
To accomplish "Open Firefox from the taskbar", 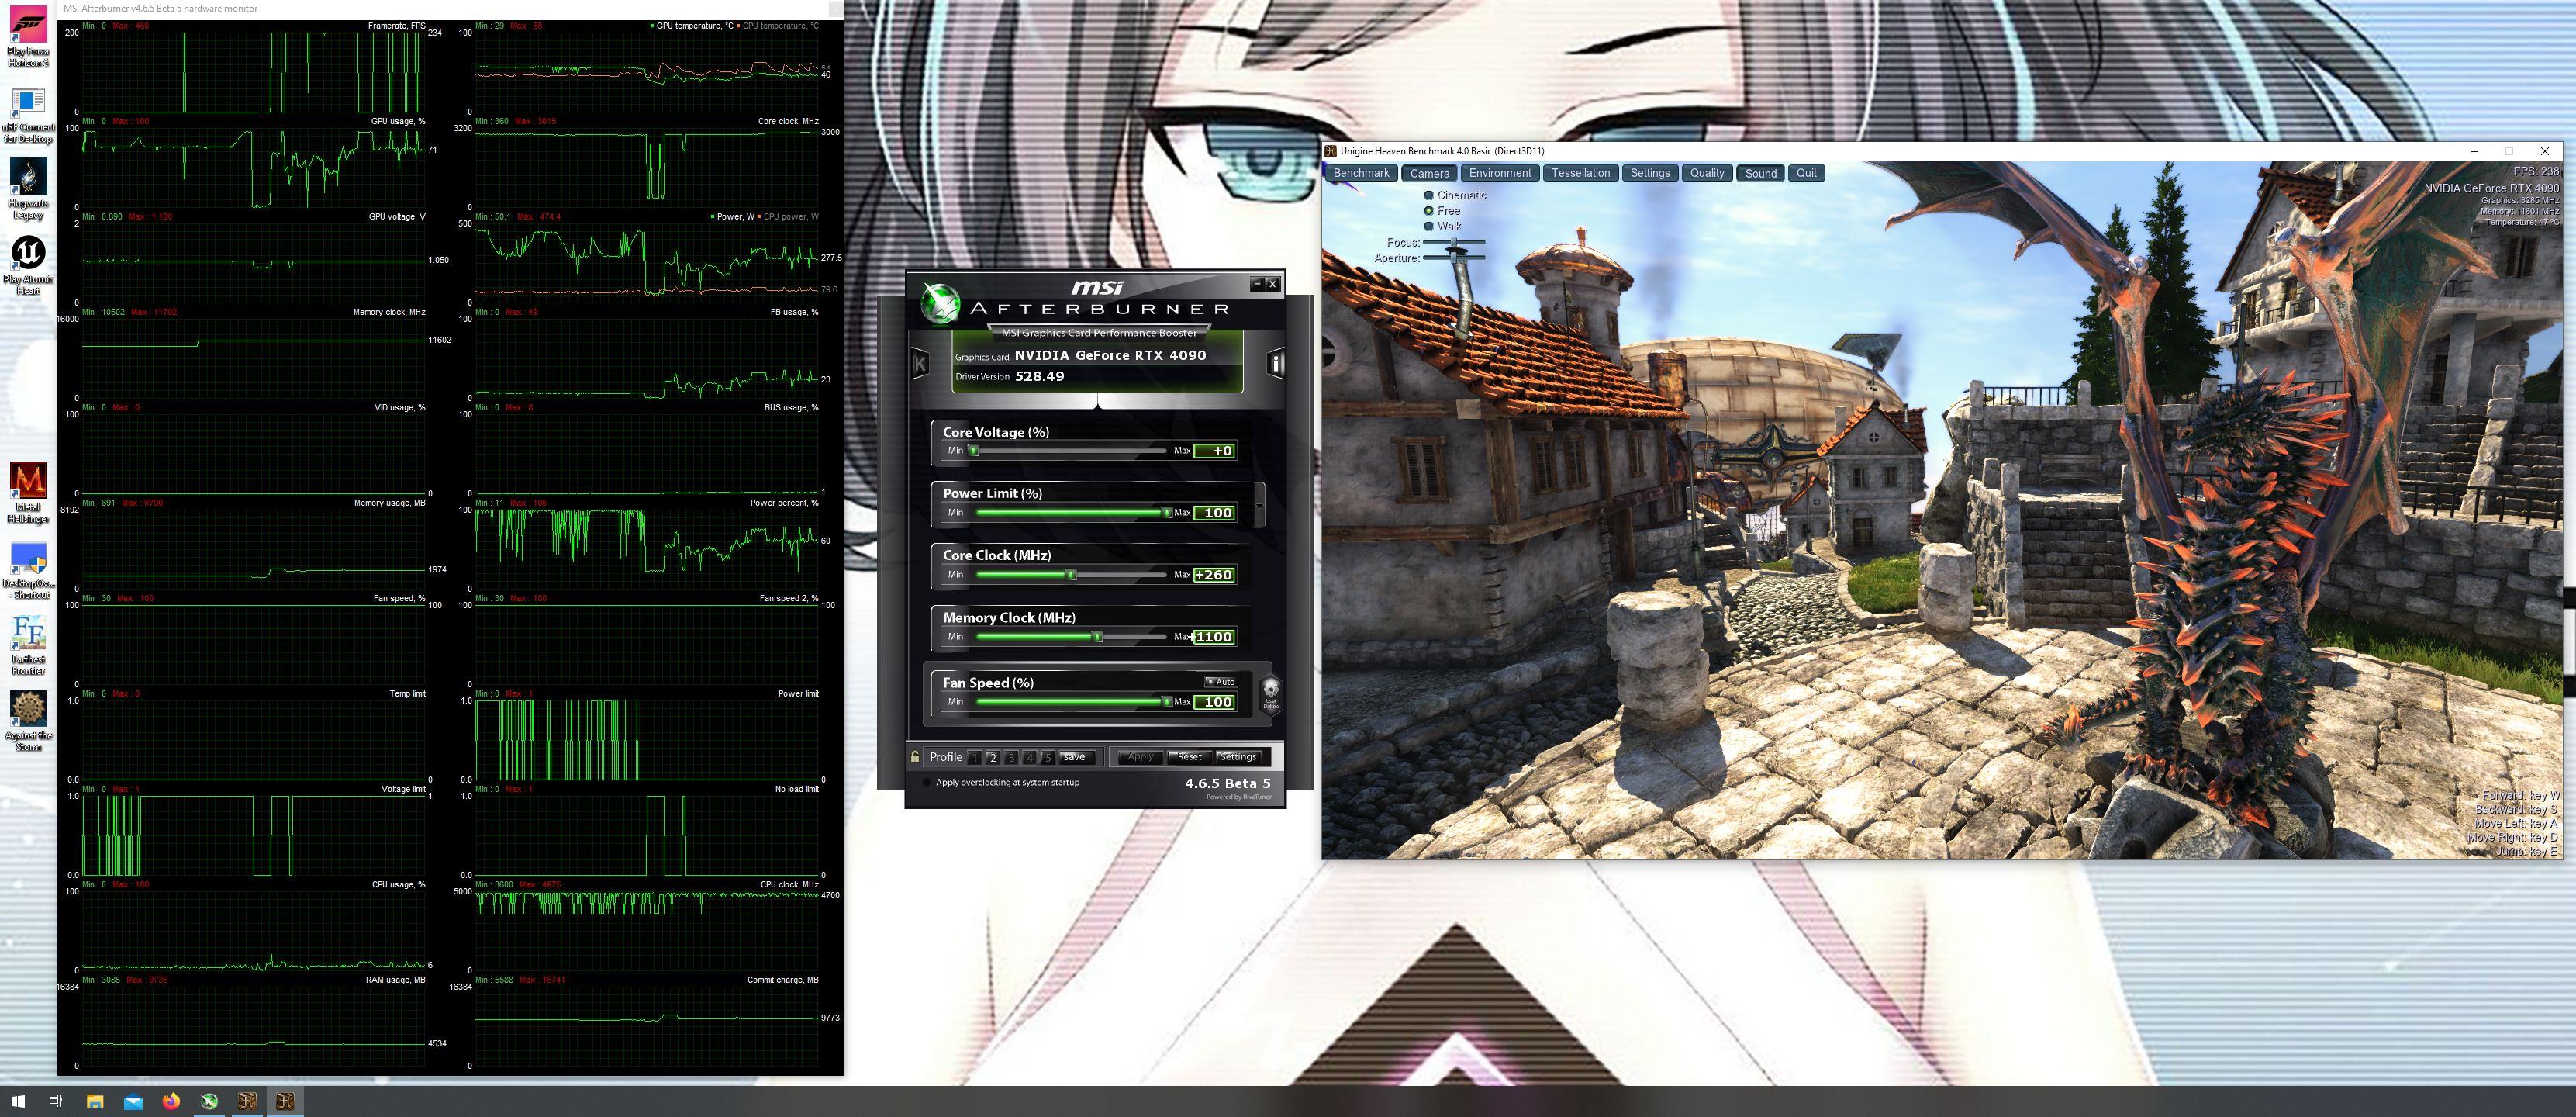I will [171, 1101].
